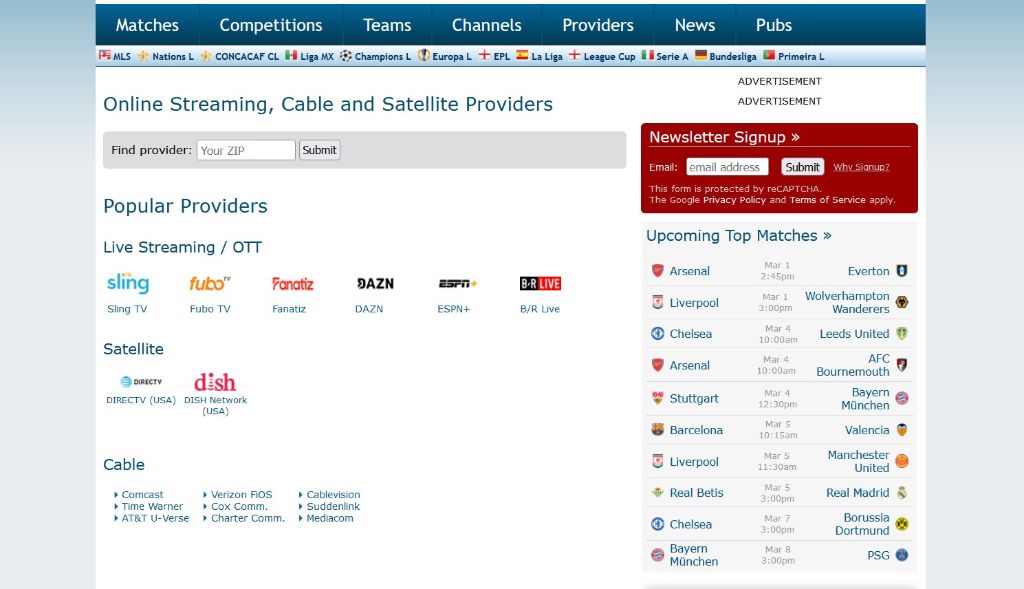This screenshot has height=589, width=1024.
Task: Choose the DIRECTV logo
Action: pyautogui.click(x=141, y=381)
